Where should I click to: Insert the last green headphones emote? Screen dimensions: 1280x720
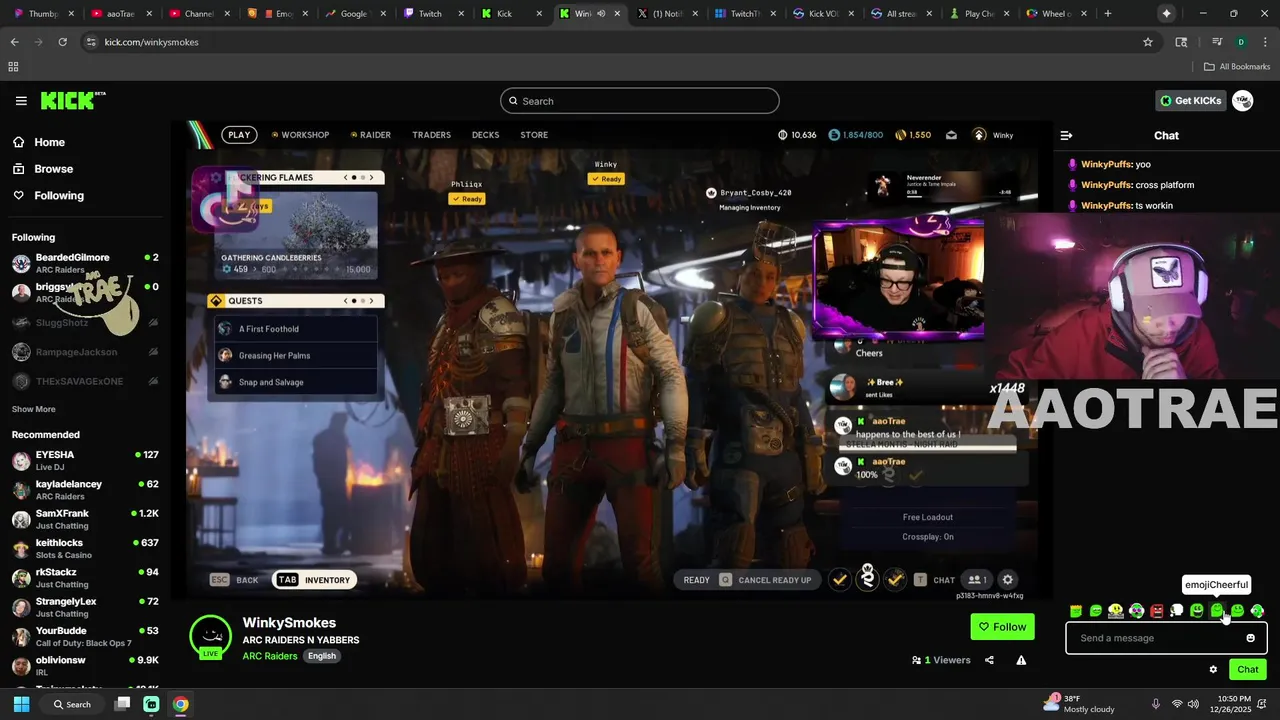(x=1257, y=611)
